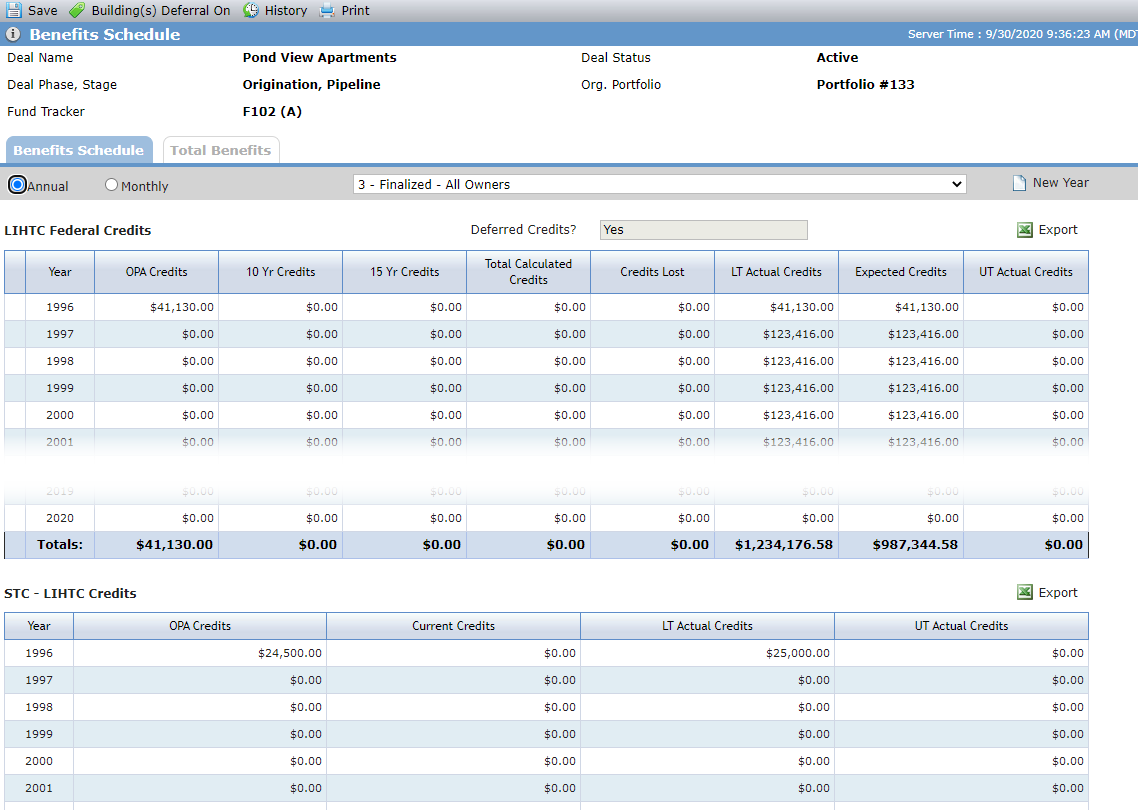Open the '3 - Finalized - All Owners' dropdown

point(660,184)
